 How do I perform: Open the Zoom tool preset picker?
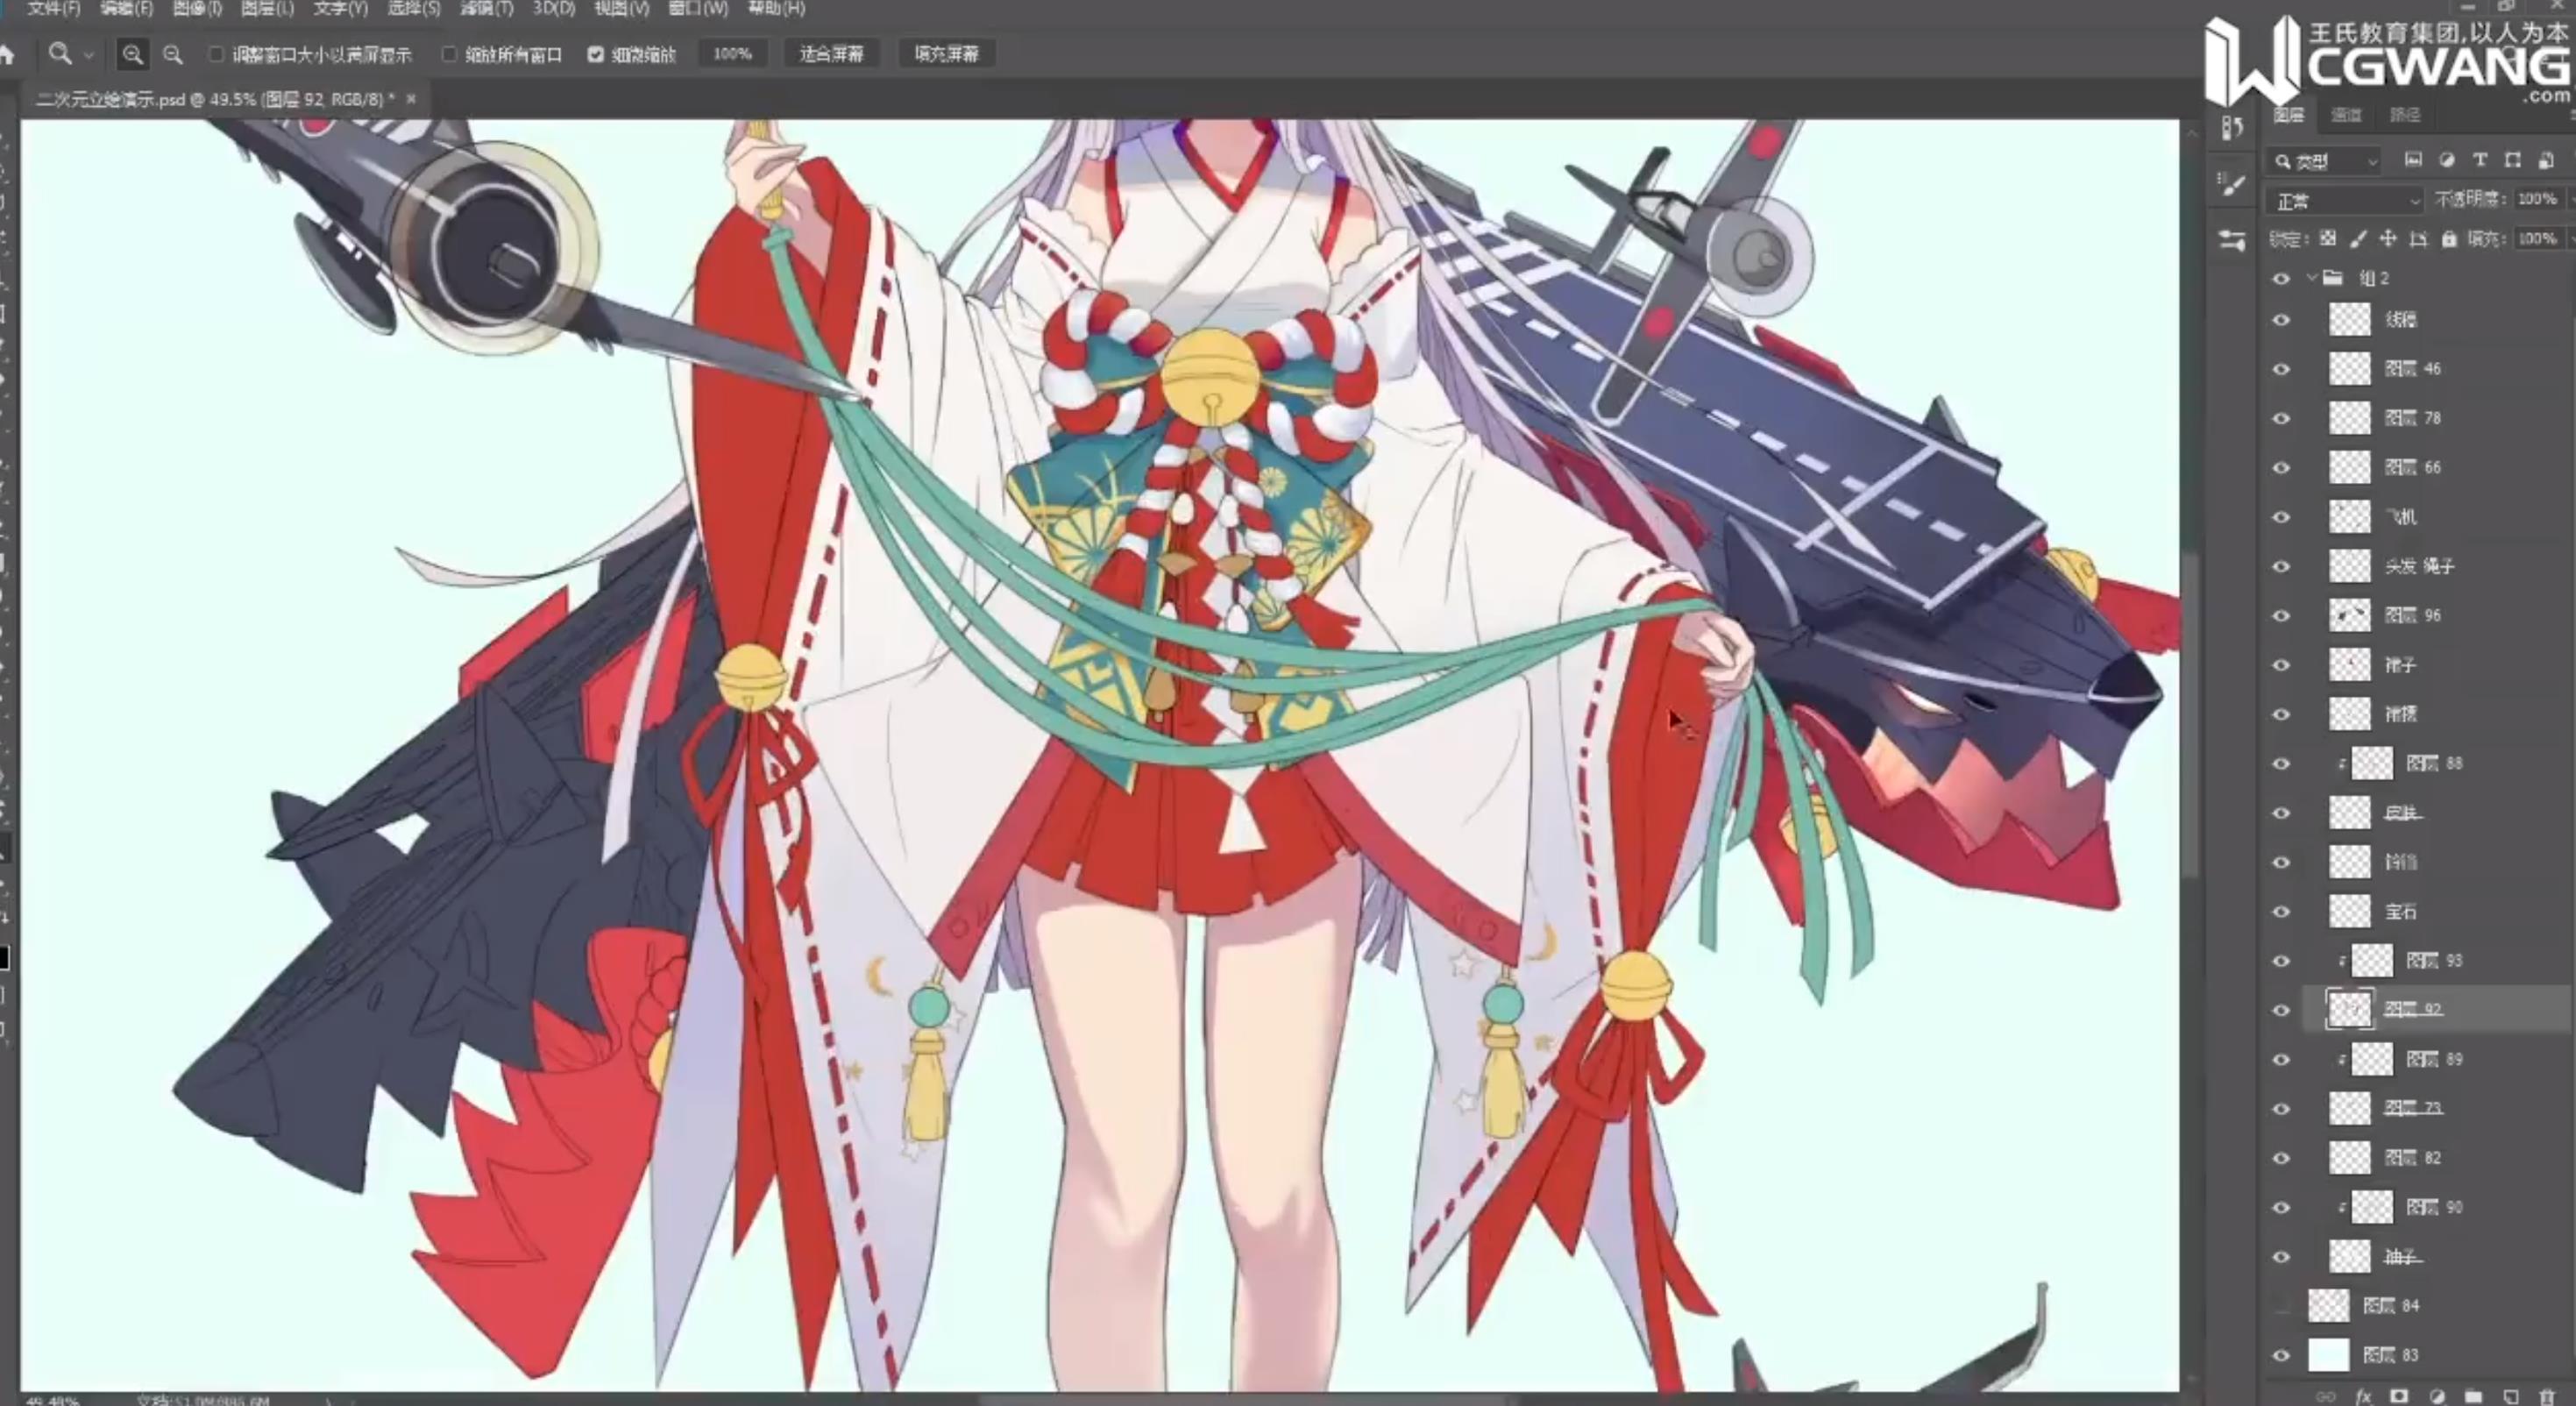[x=88, y=55]
